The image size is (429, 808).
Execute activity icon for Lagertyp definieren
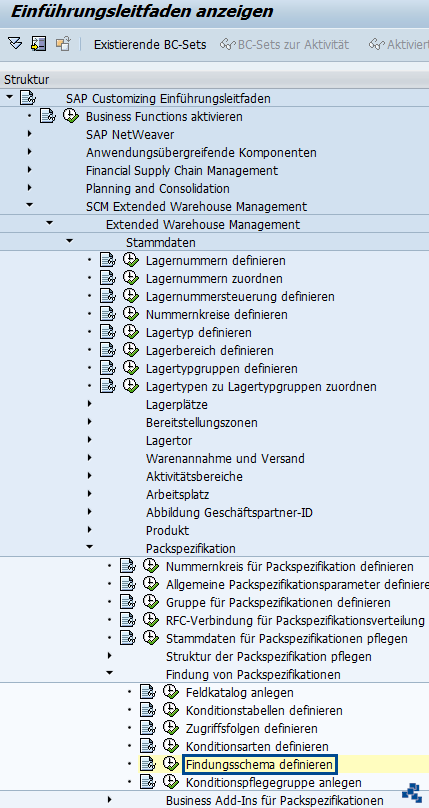point(131,332)
